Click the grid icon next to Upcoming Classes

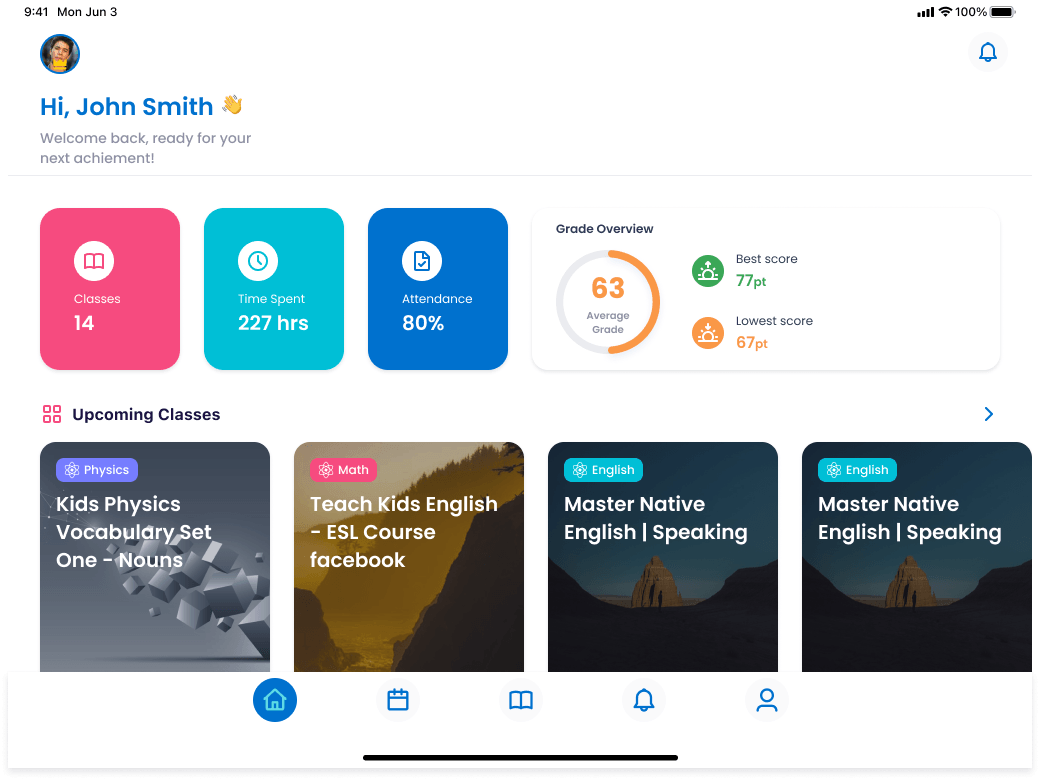click(x=51, y=413)
